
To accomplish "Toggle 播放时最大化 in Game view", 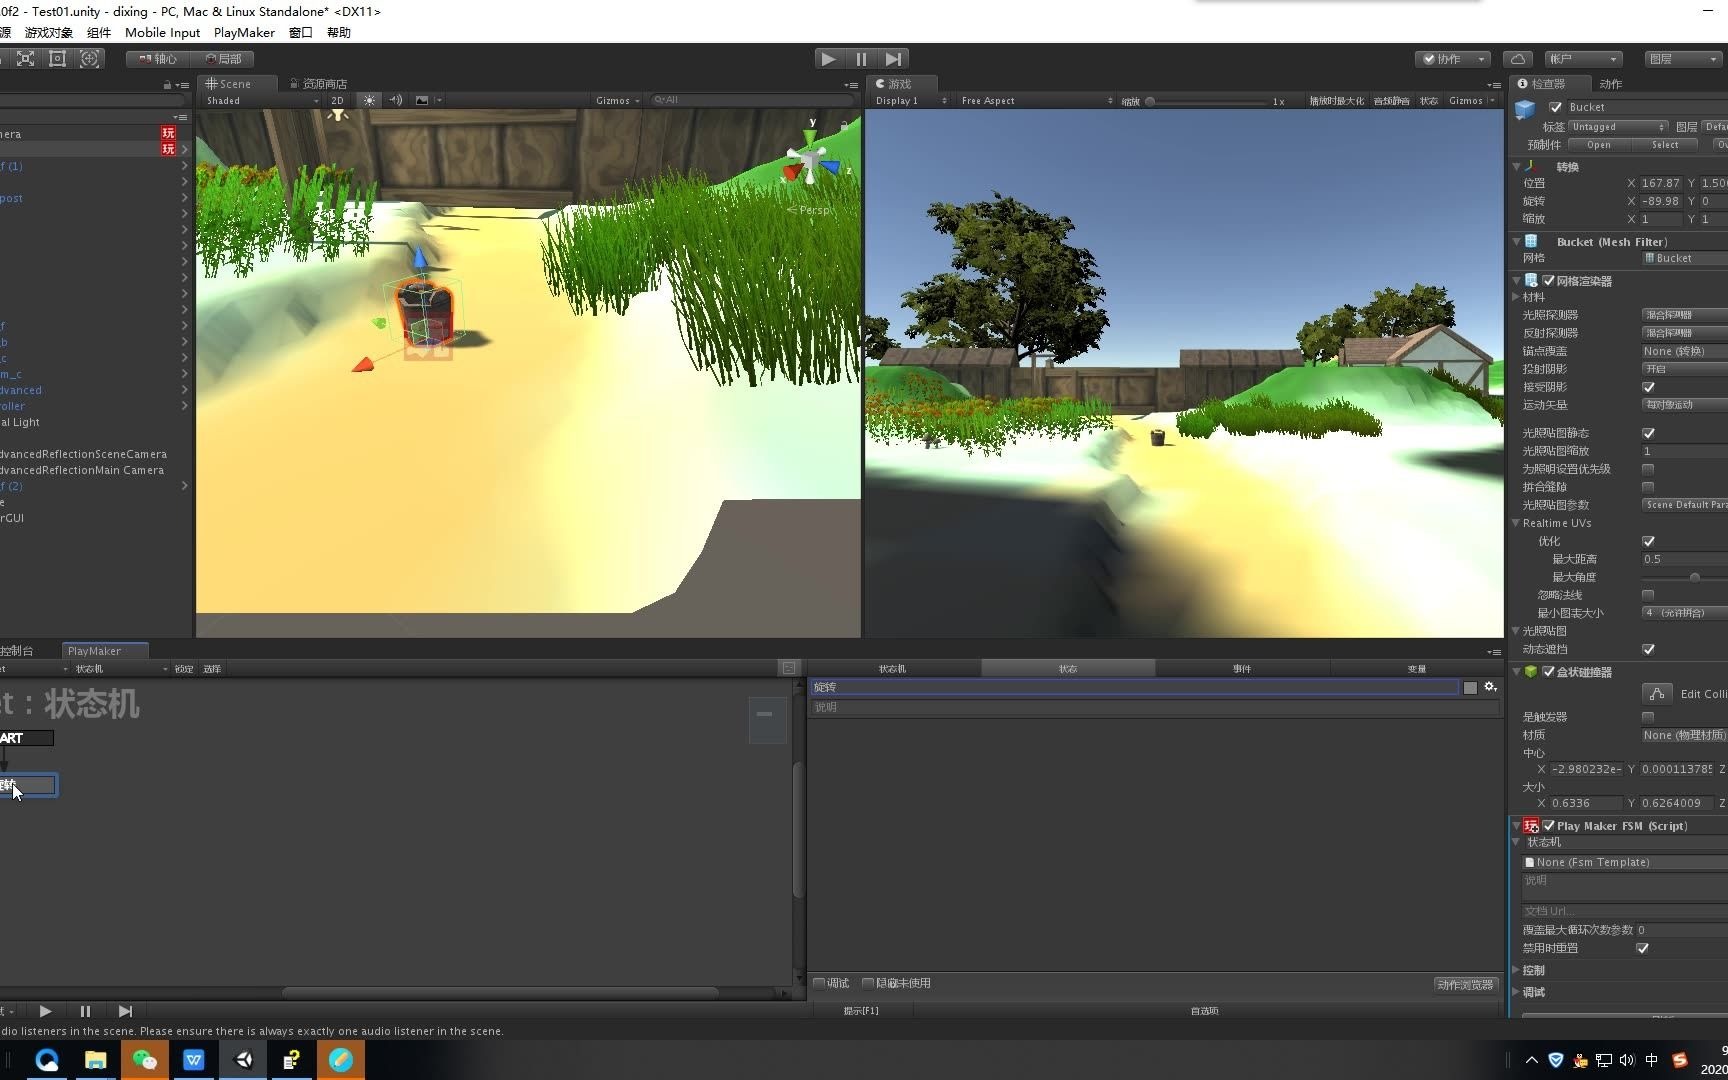I will coord(1336,101).
